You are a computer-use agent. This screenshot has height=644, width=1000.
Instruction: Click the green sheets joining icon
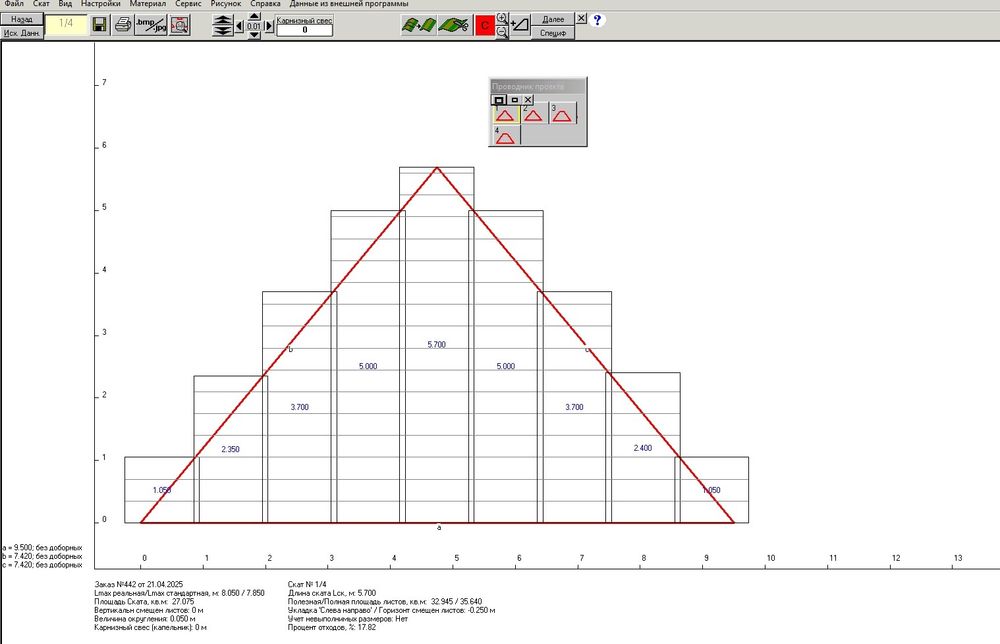(419, 25)
